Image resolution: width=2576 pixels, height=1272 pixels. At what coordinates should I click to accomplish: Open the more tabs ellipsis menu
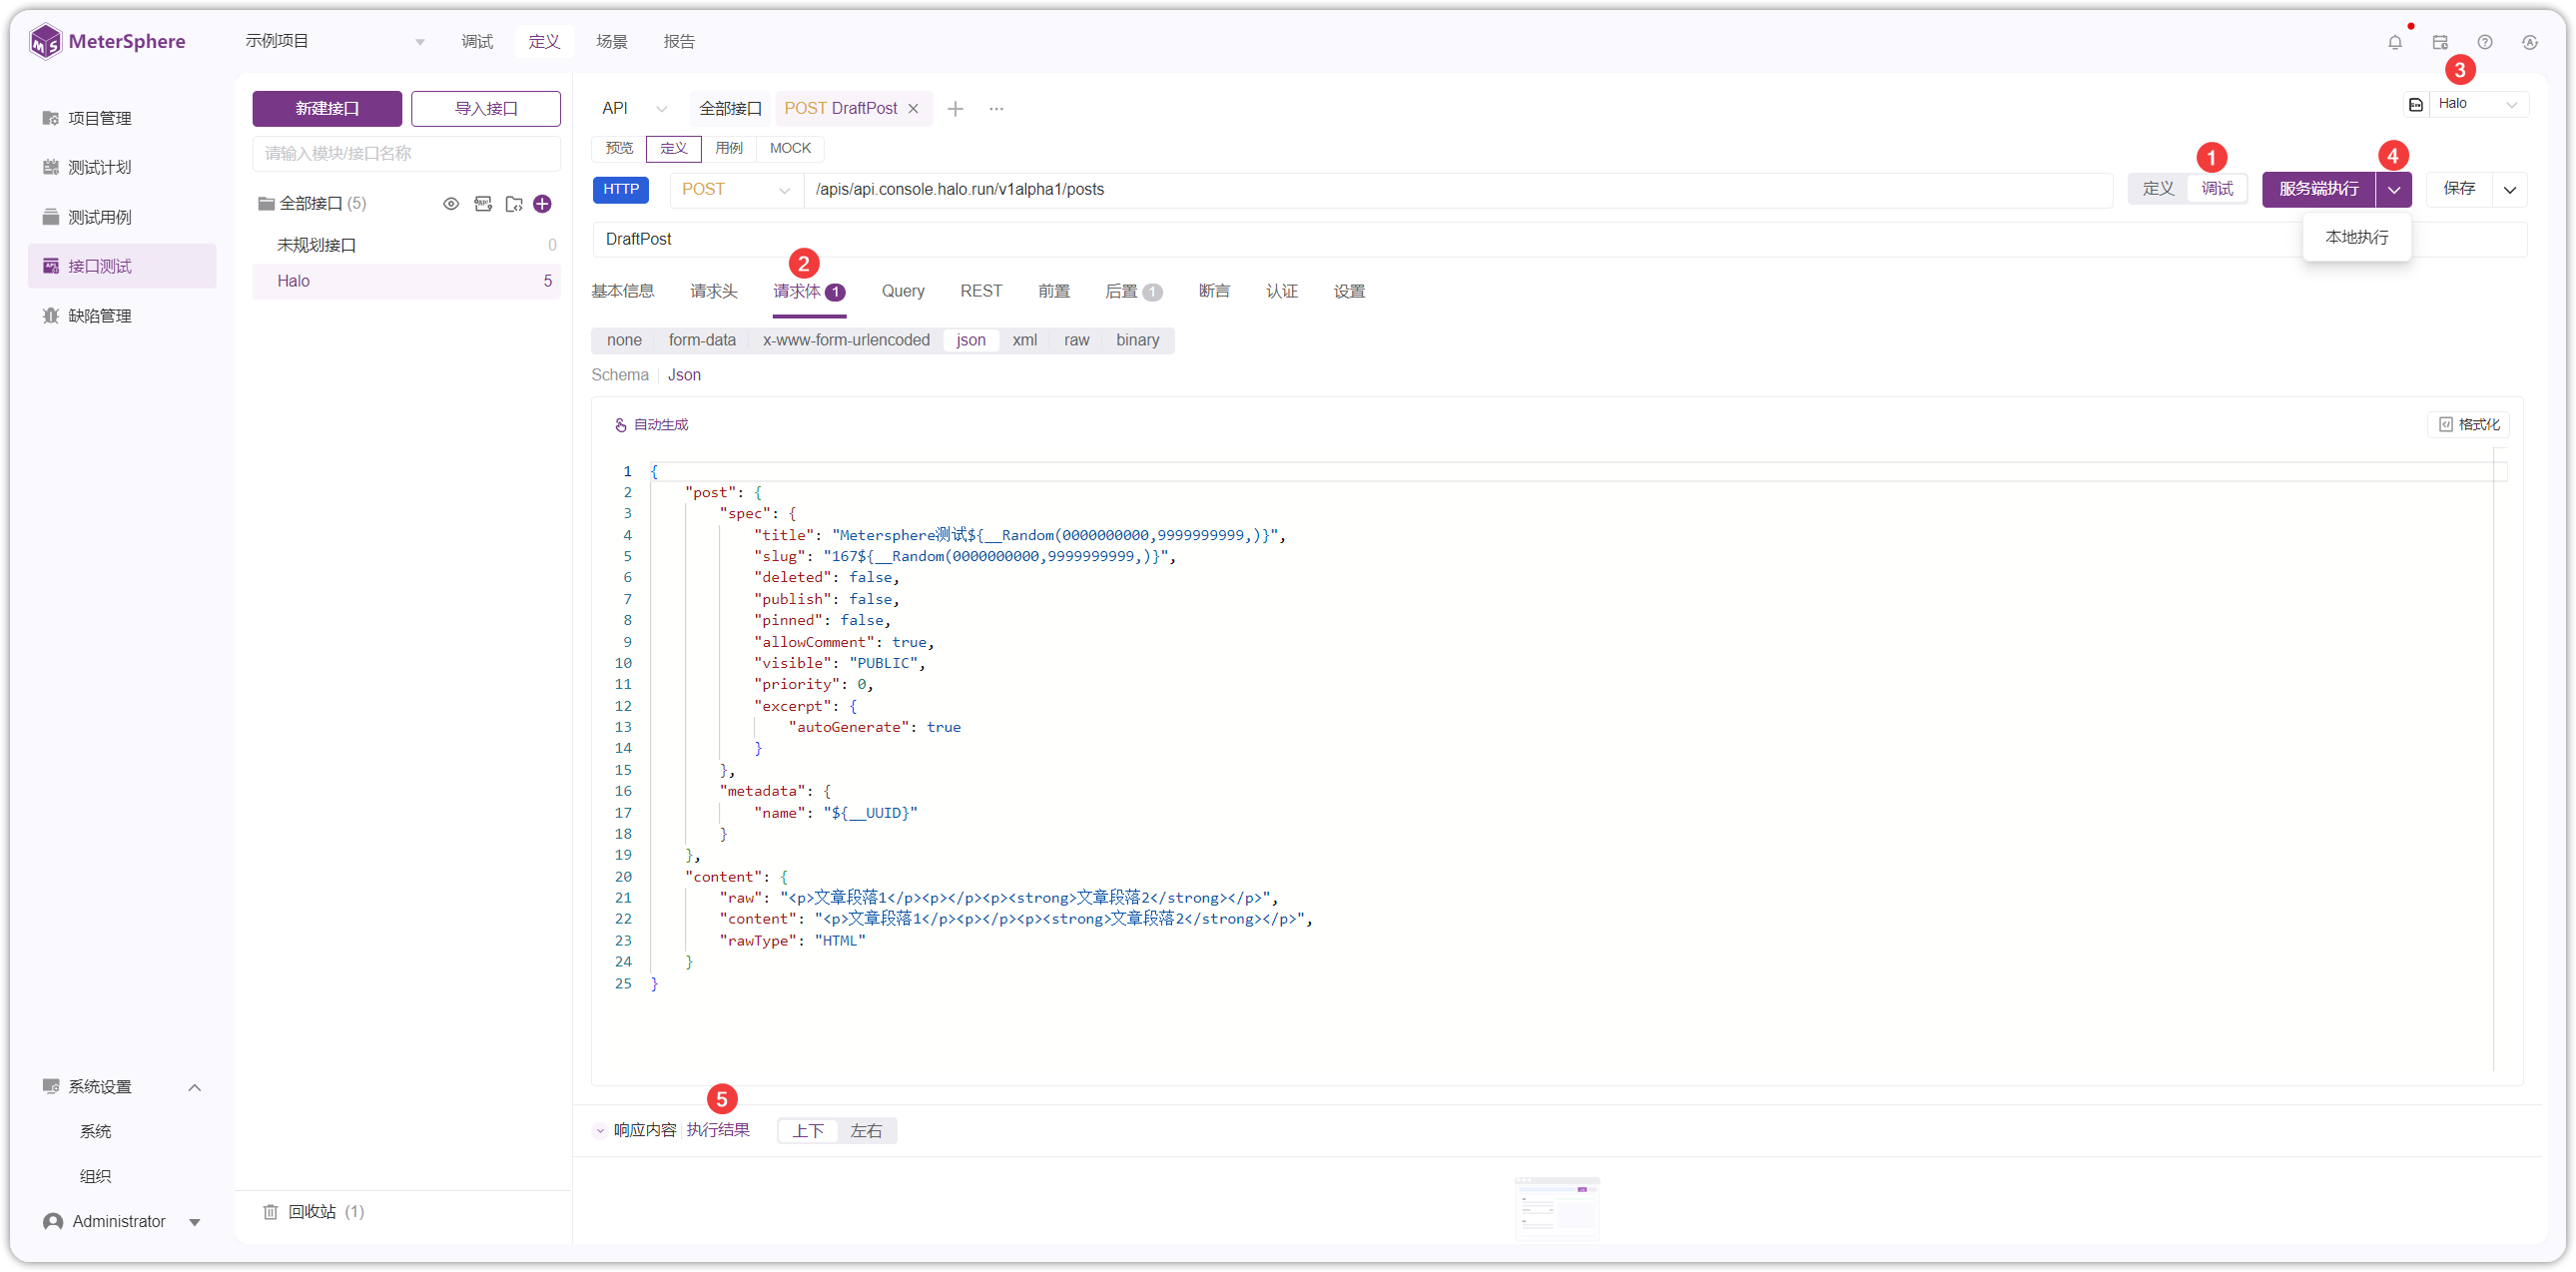[996, 108]
